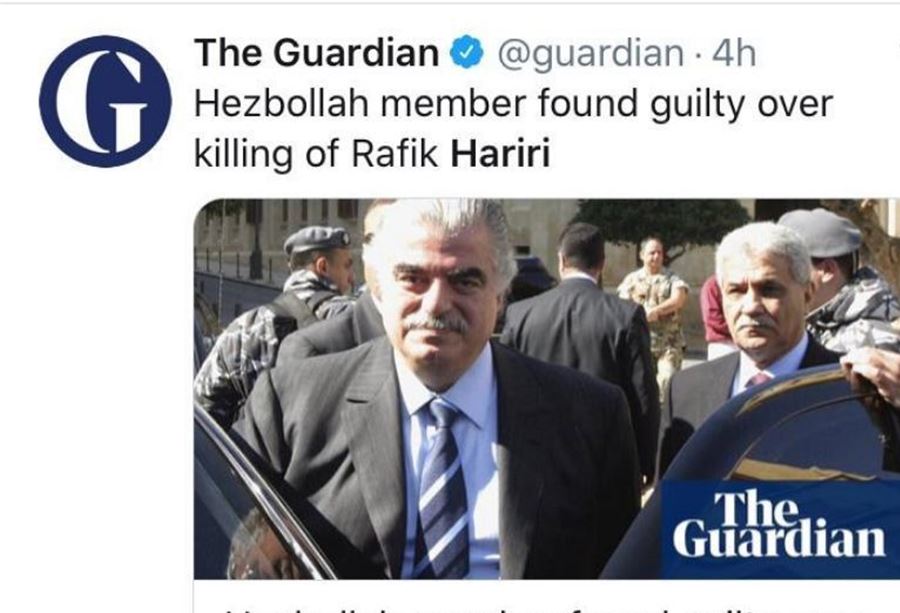Viewport: 900px width, 613px height.
Task: Open The Guardian profile avatar
Action: (x=105, y=101)
